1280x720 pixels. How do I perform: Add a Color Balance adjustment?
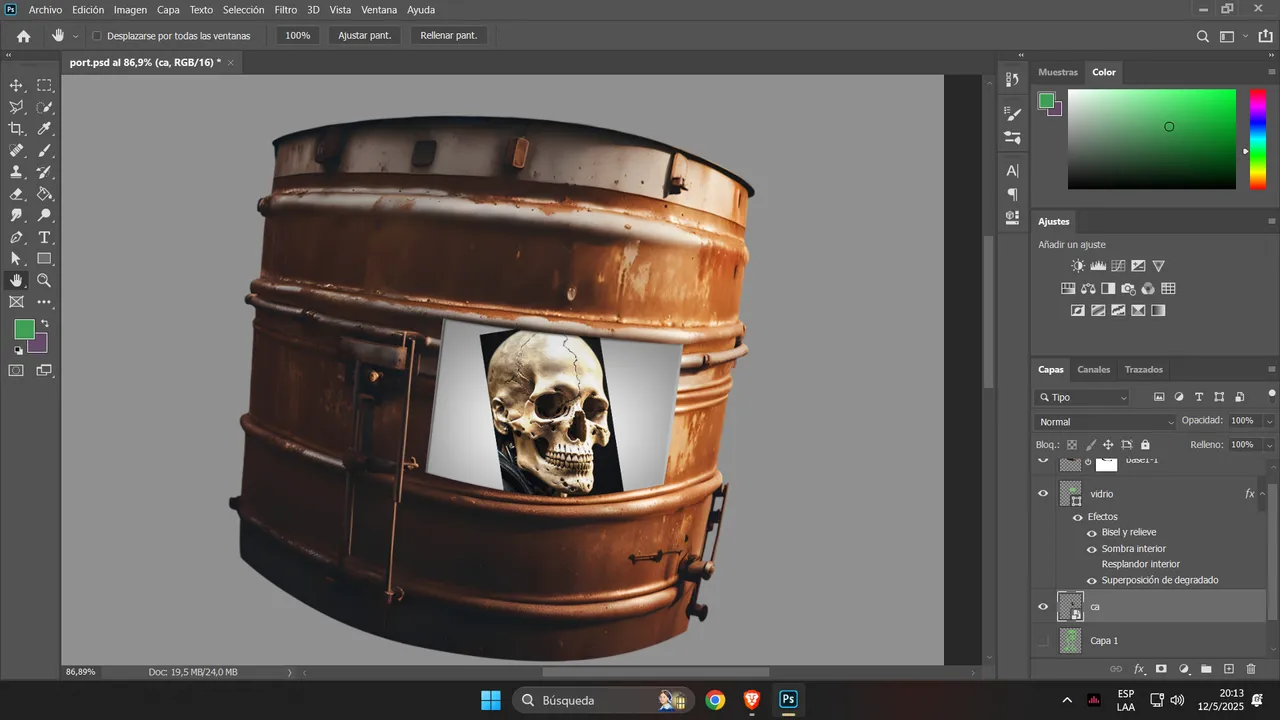pos(1088,289)
